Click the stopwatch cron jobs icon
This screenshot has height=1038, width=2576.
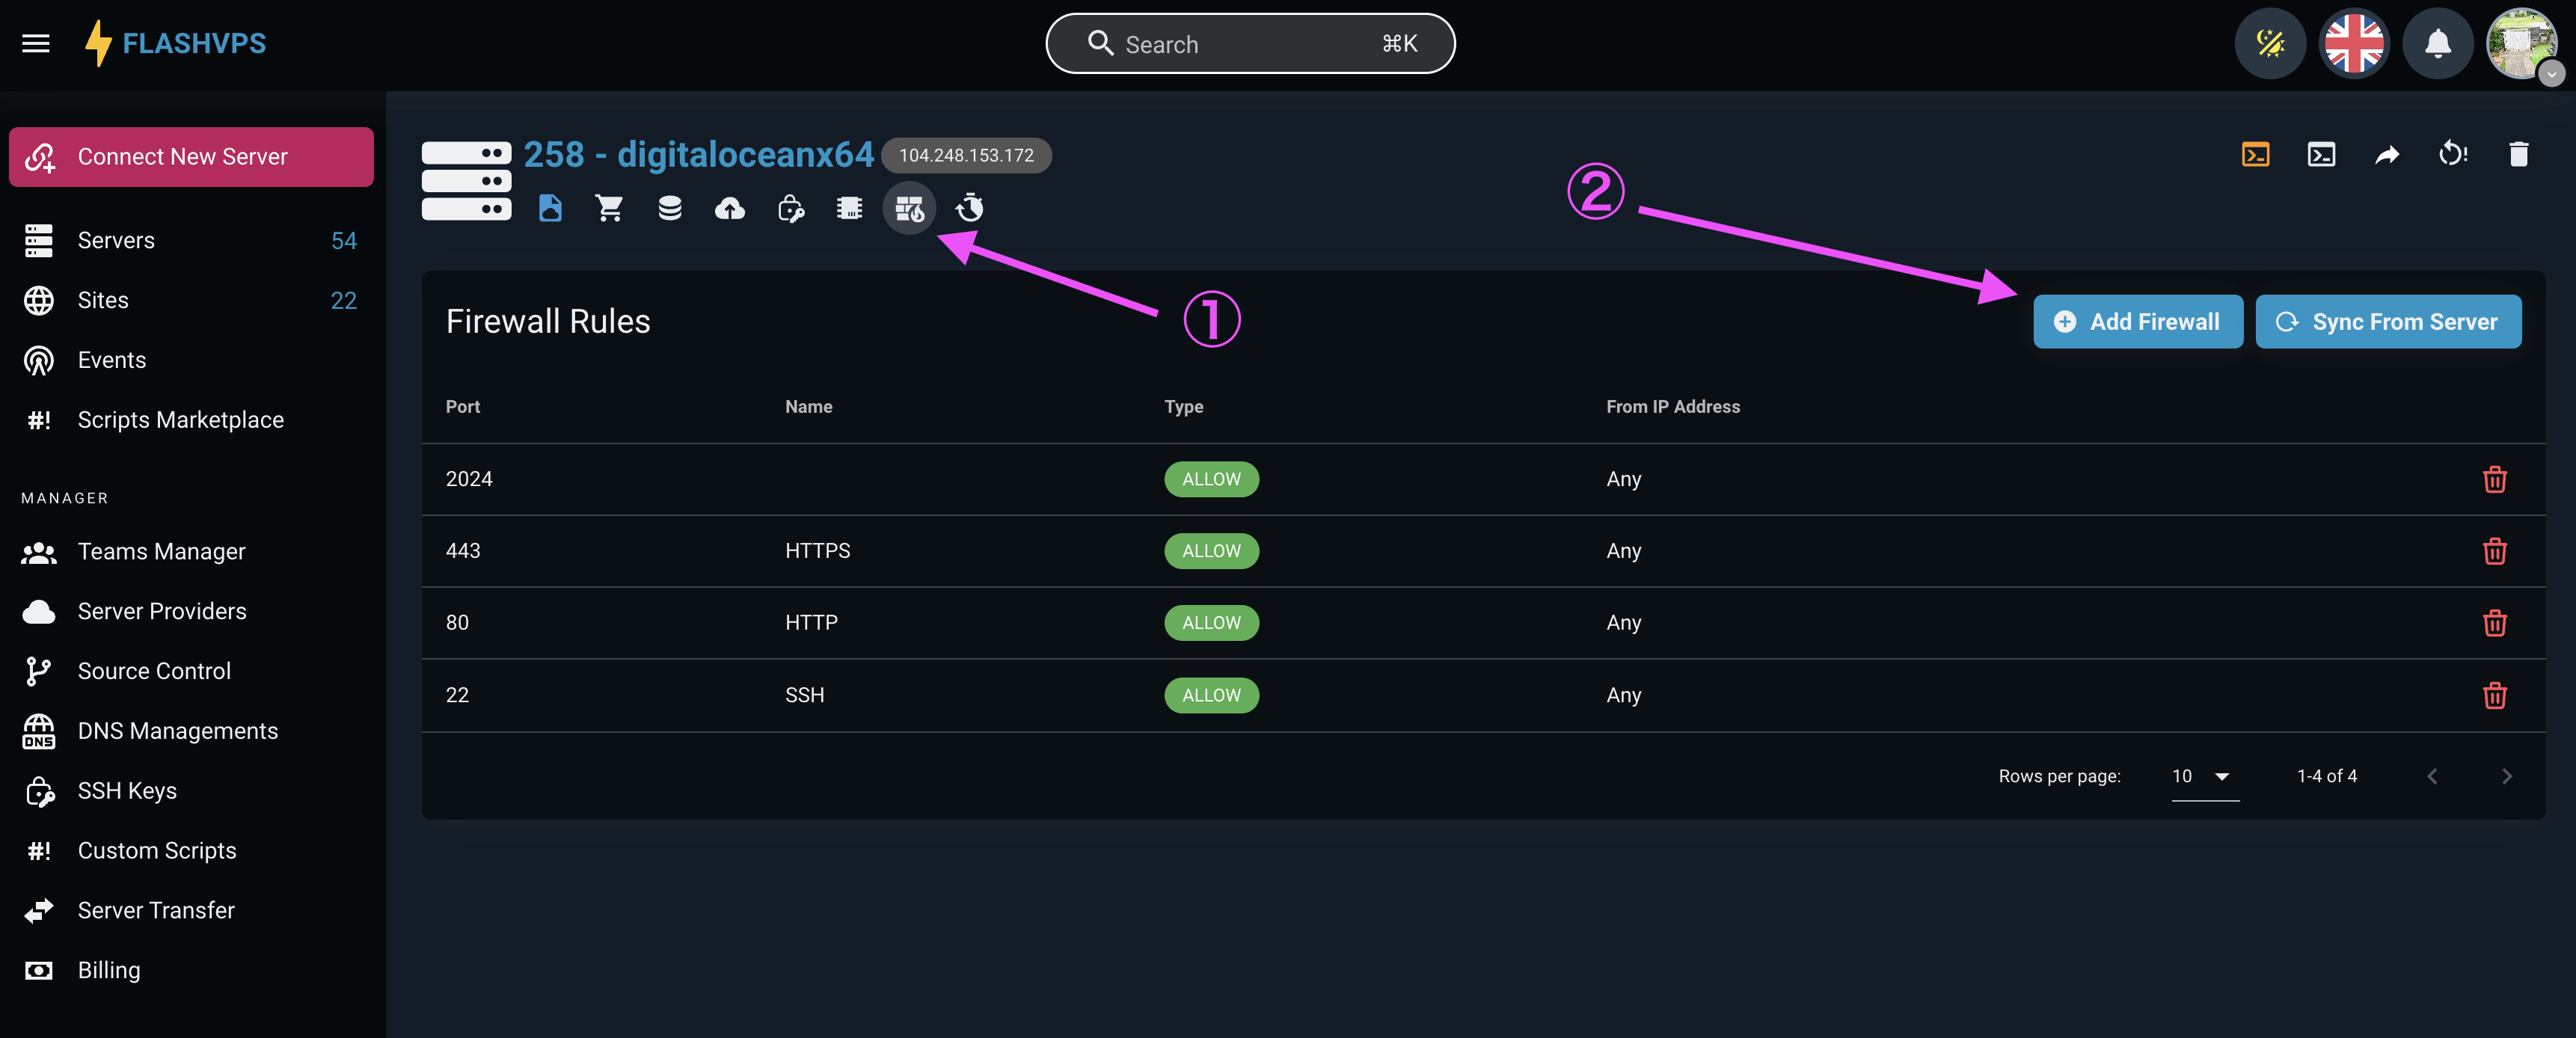[x=970, y=208]
